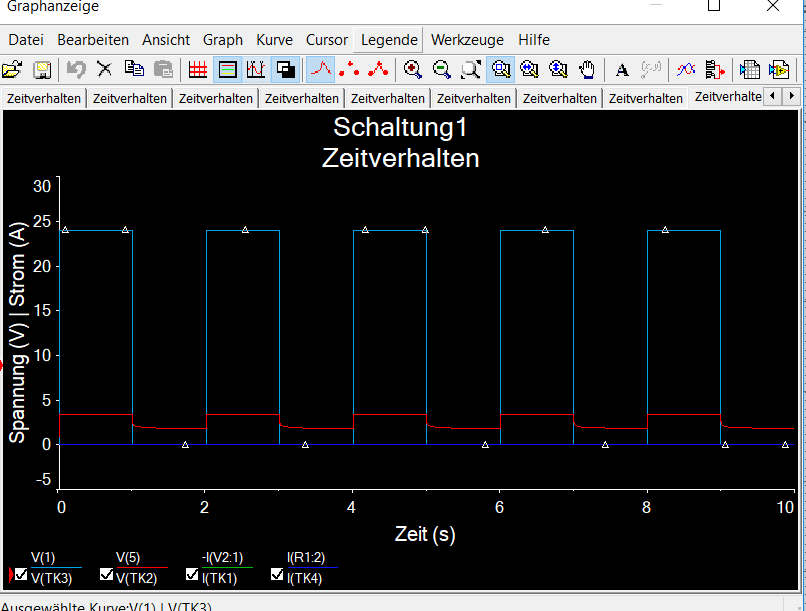Open the Kurve menu
The height and width of the screenshot is (611, 806).
(x=274, y=40)
